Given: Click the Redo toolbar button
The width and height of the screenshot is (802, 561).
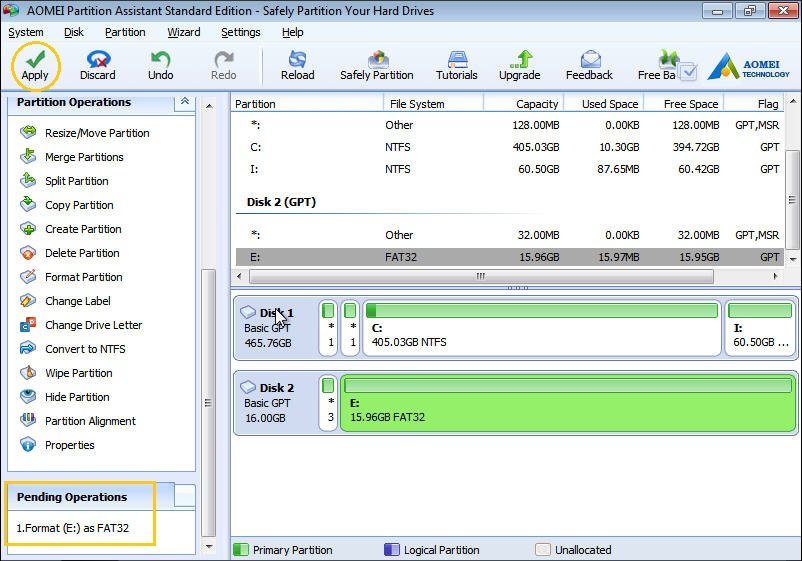Looking at the screenshot, I should click(224, 66).
